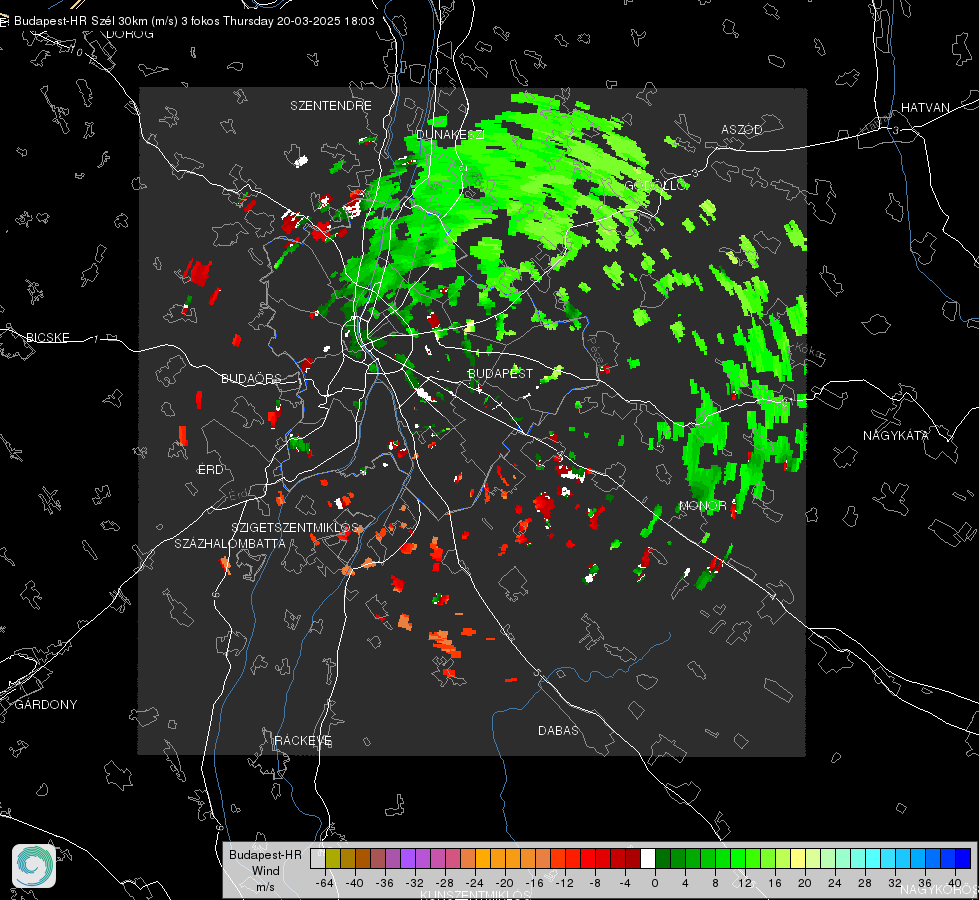979x900 pixels.
Task: Click the SZÁZHALOMBATTA label
Action: click(x=230, y=543)
